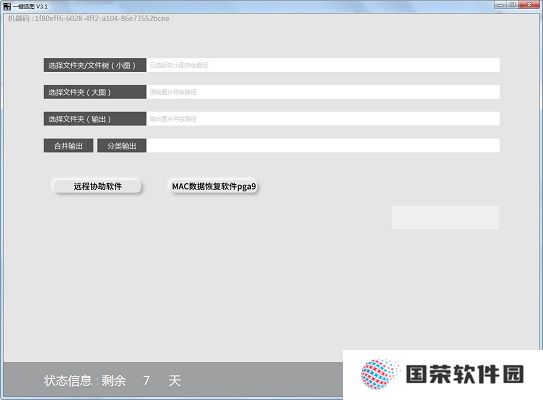This screenshot has width=543, height=400.
Task: Click the remaining days value 7
Action: (x=146, y=381)
